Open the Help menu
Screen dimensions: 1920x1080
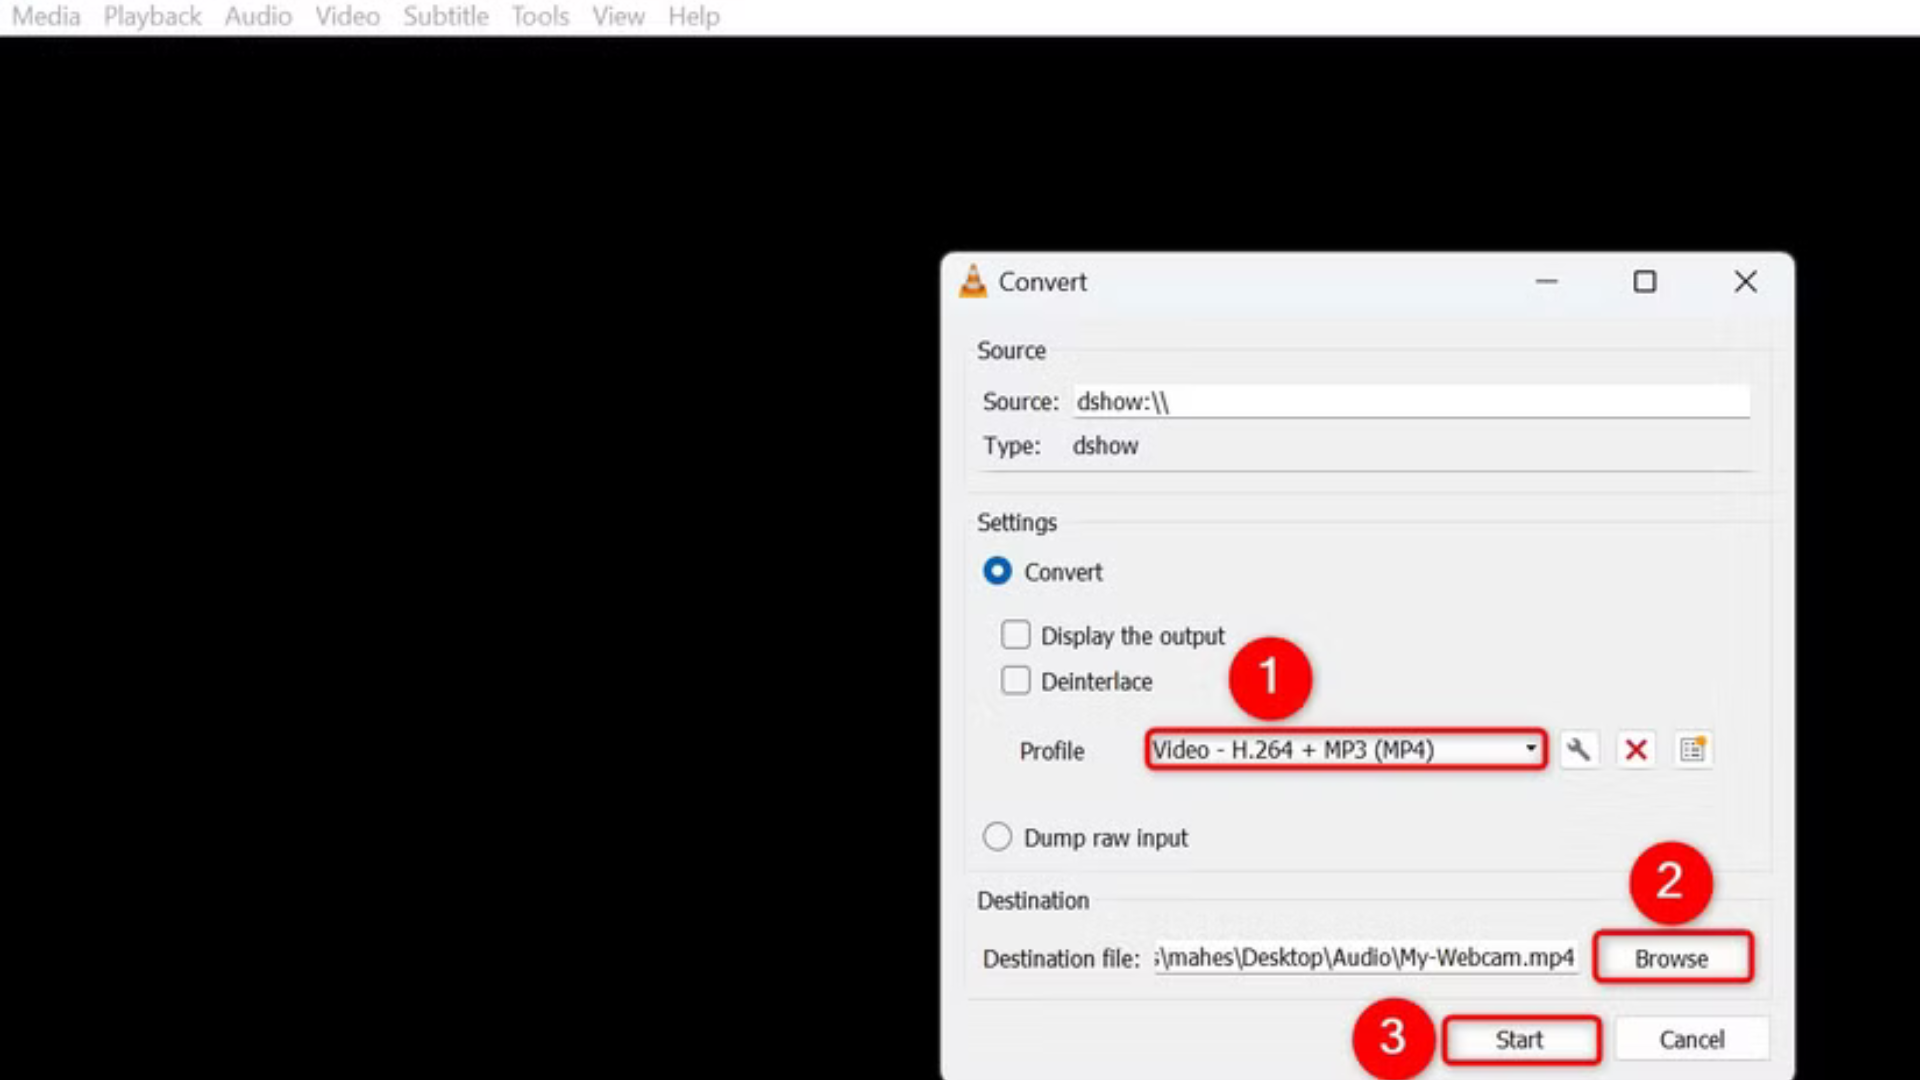(x=694, y=16)
